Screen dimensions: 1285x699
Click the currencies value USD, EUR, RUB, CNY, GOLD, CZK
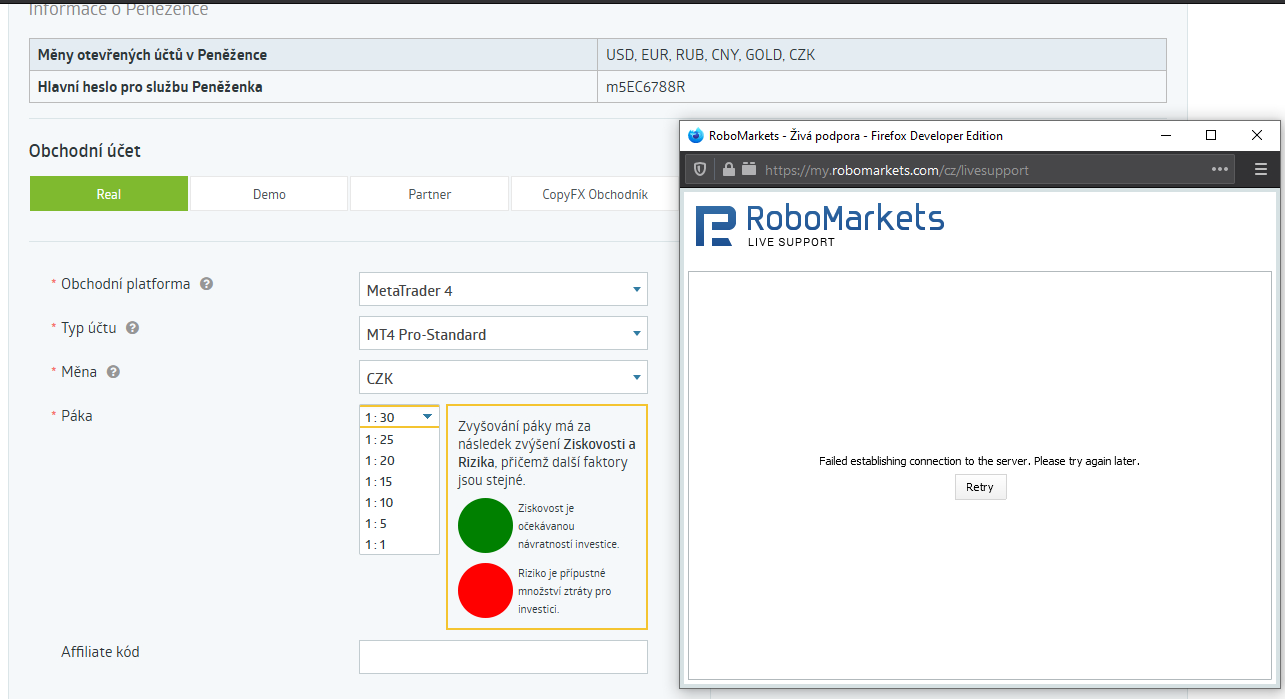pos(711,55)
